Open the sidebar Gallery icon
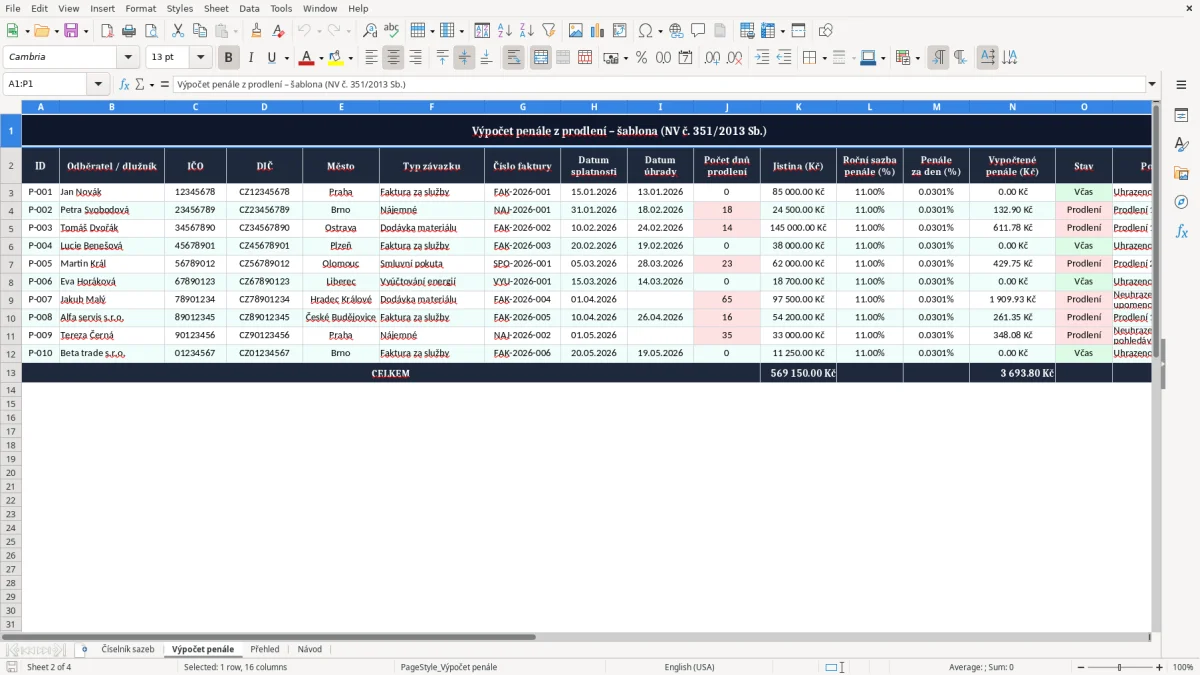Viewport: 1200px width, 675px height. point(1181,173)
